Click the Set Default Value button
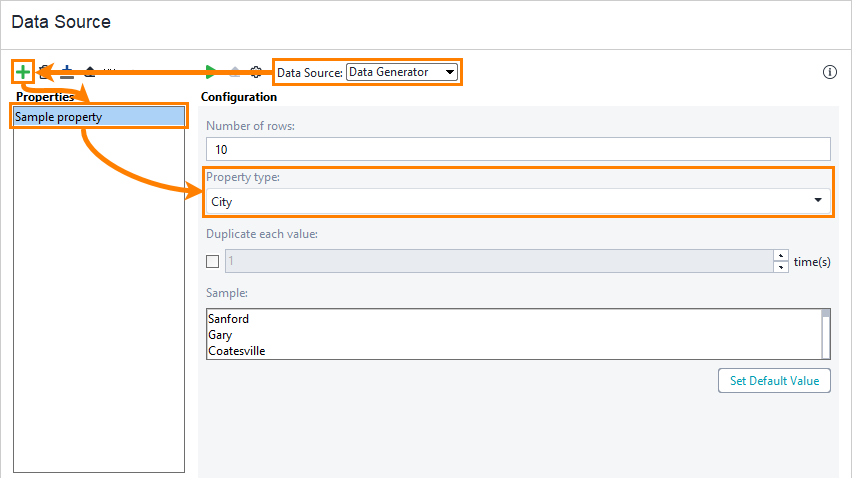 pos(773,381)
